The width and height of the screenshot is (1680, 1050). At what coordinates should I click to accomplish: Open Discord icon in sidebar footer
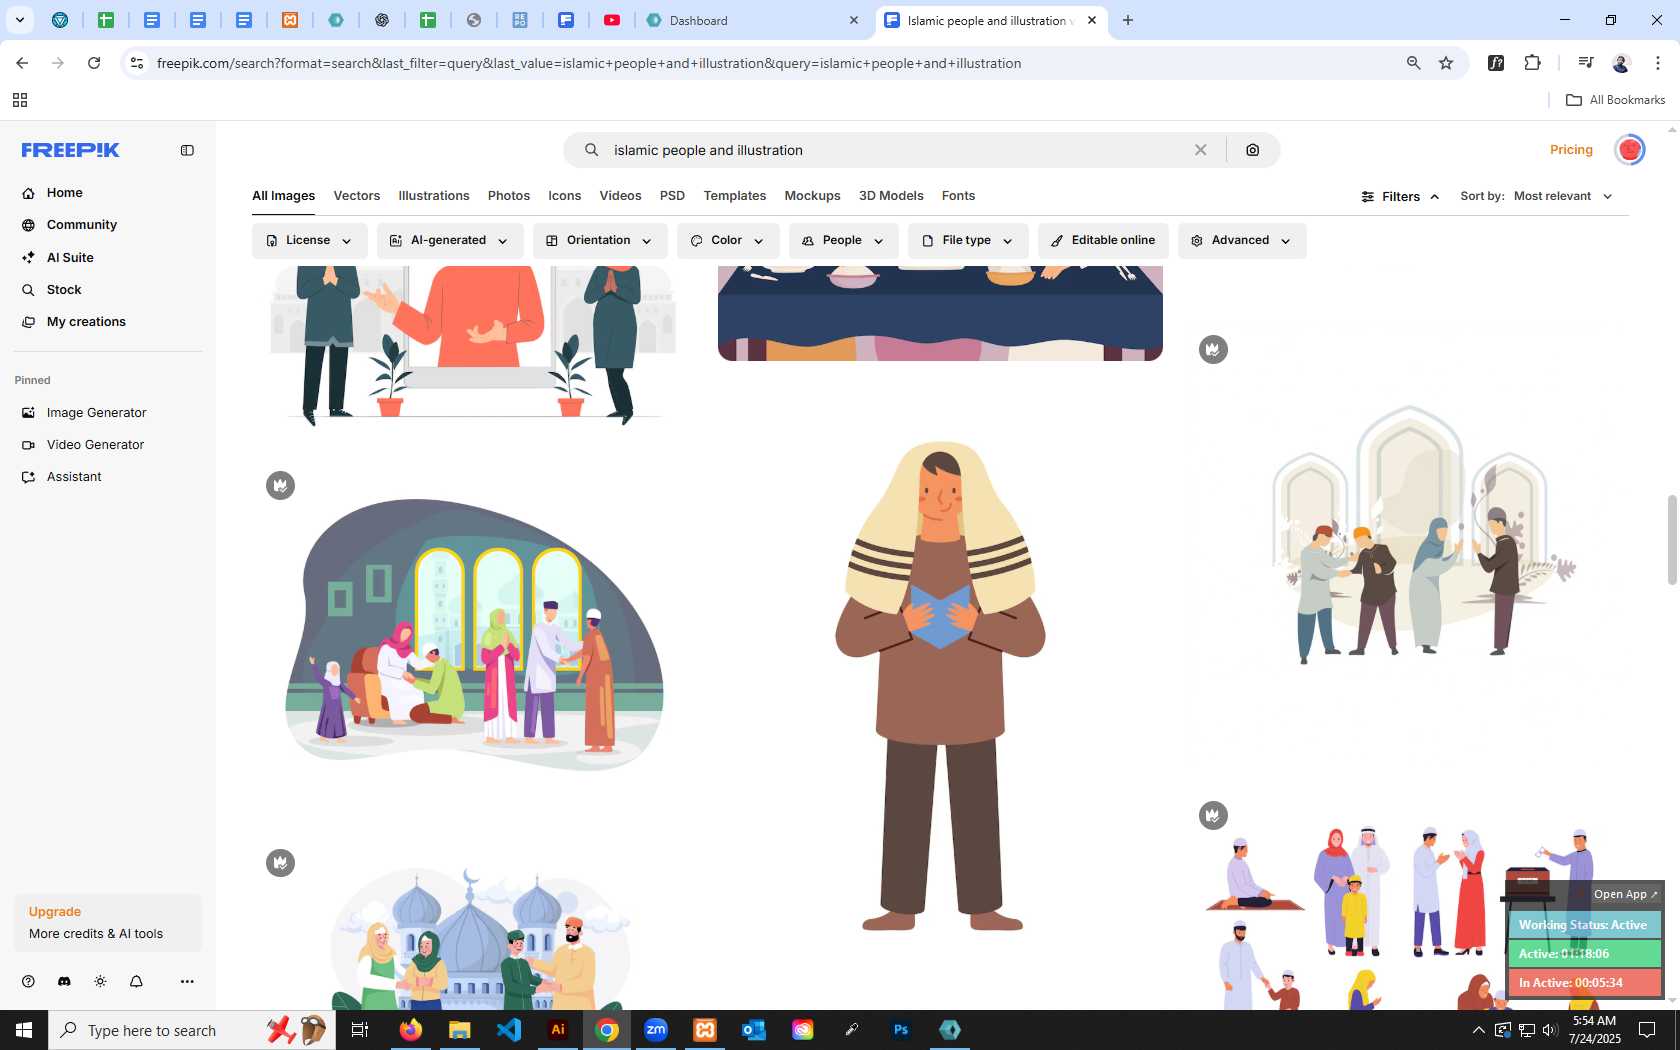click(x=64, y=982)
